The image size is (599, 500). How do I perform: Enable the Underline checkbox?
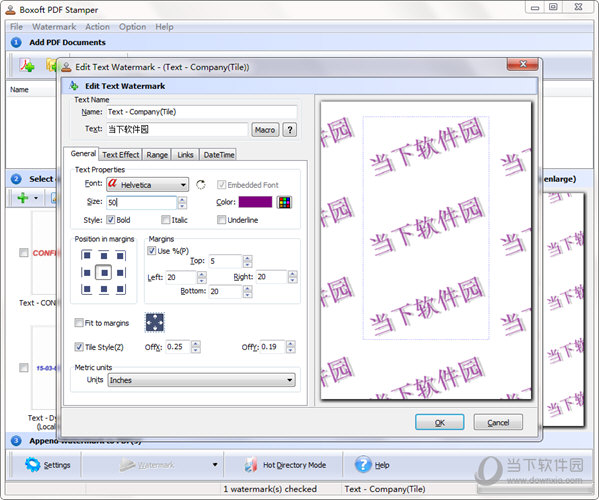(x=221, y=220)
